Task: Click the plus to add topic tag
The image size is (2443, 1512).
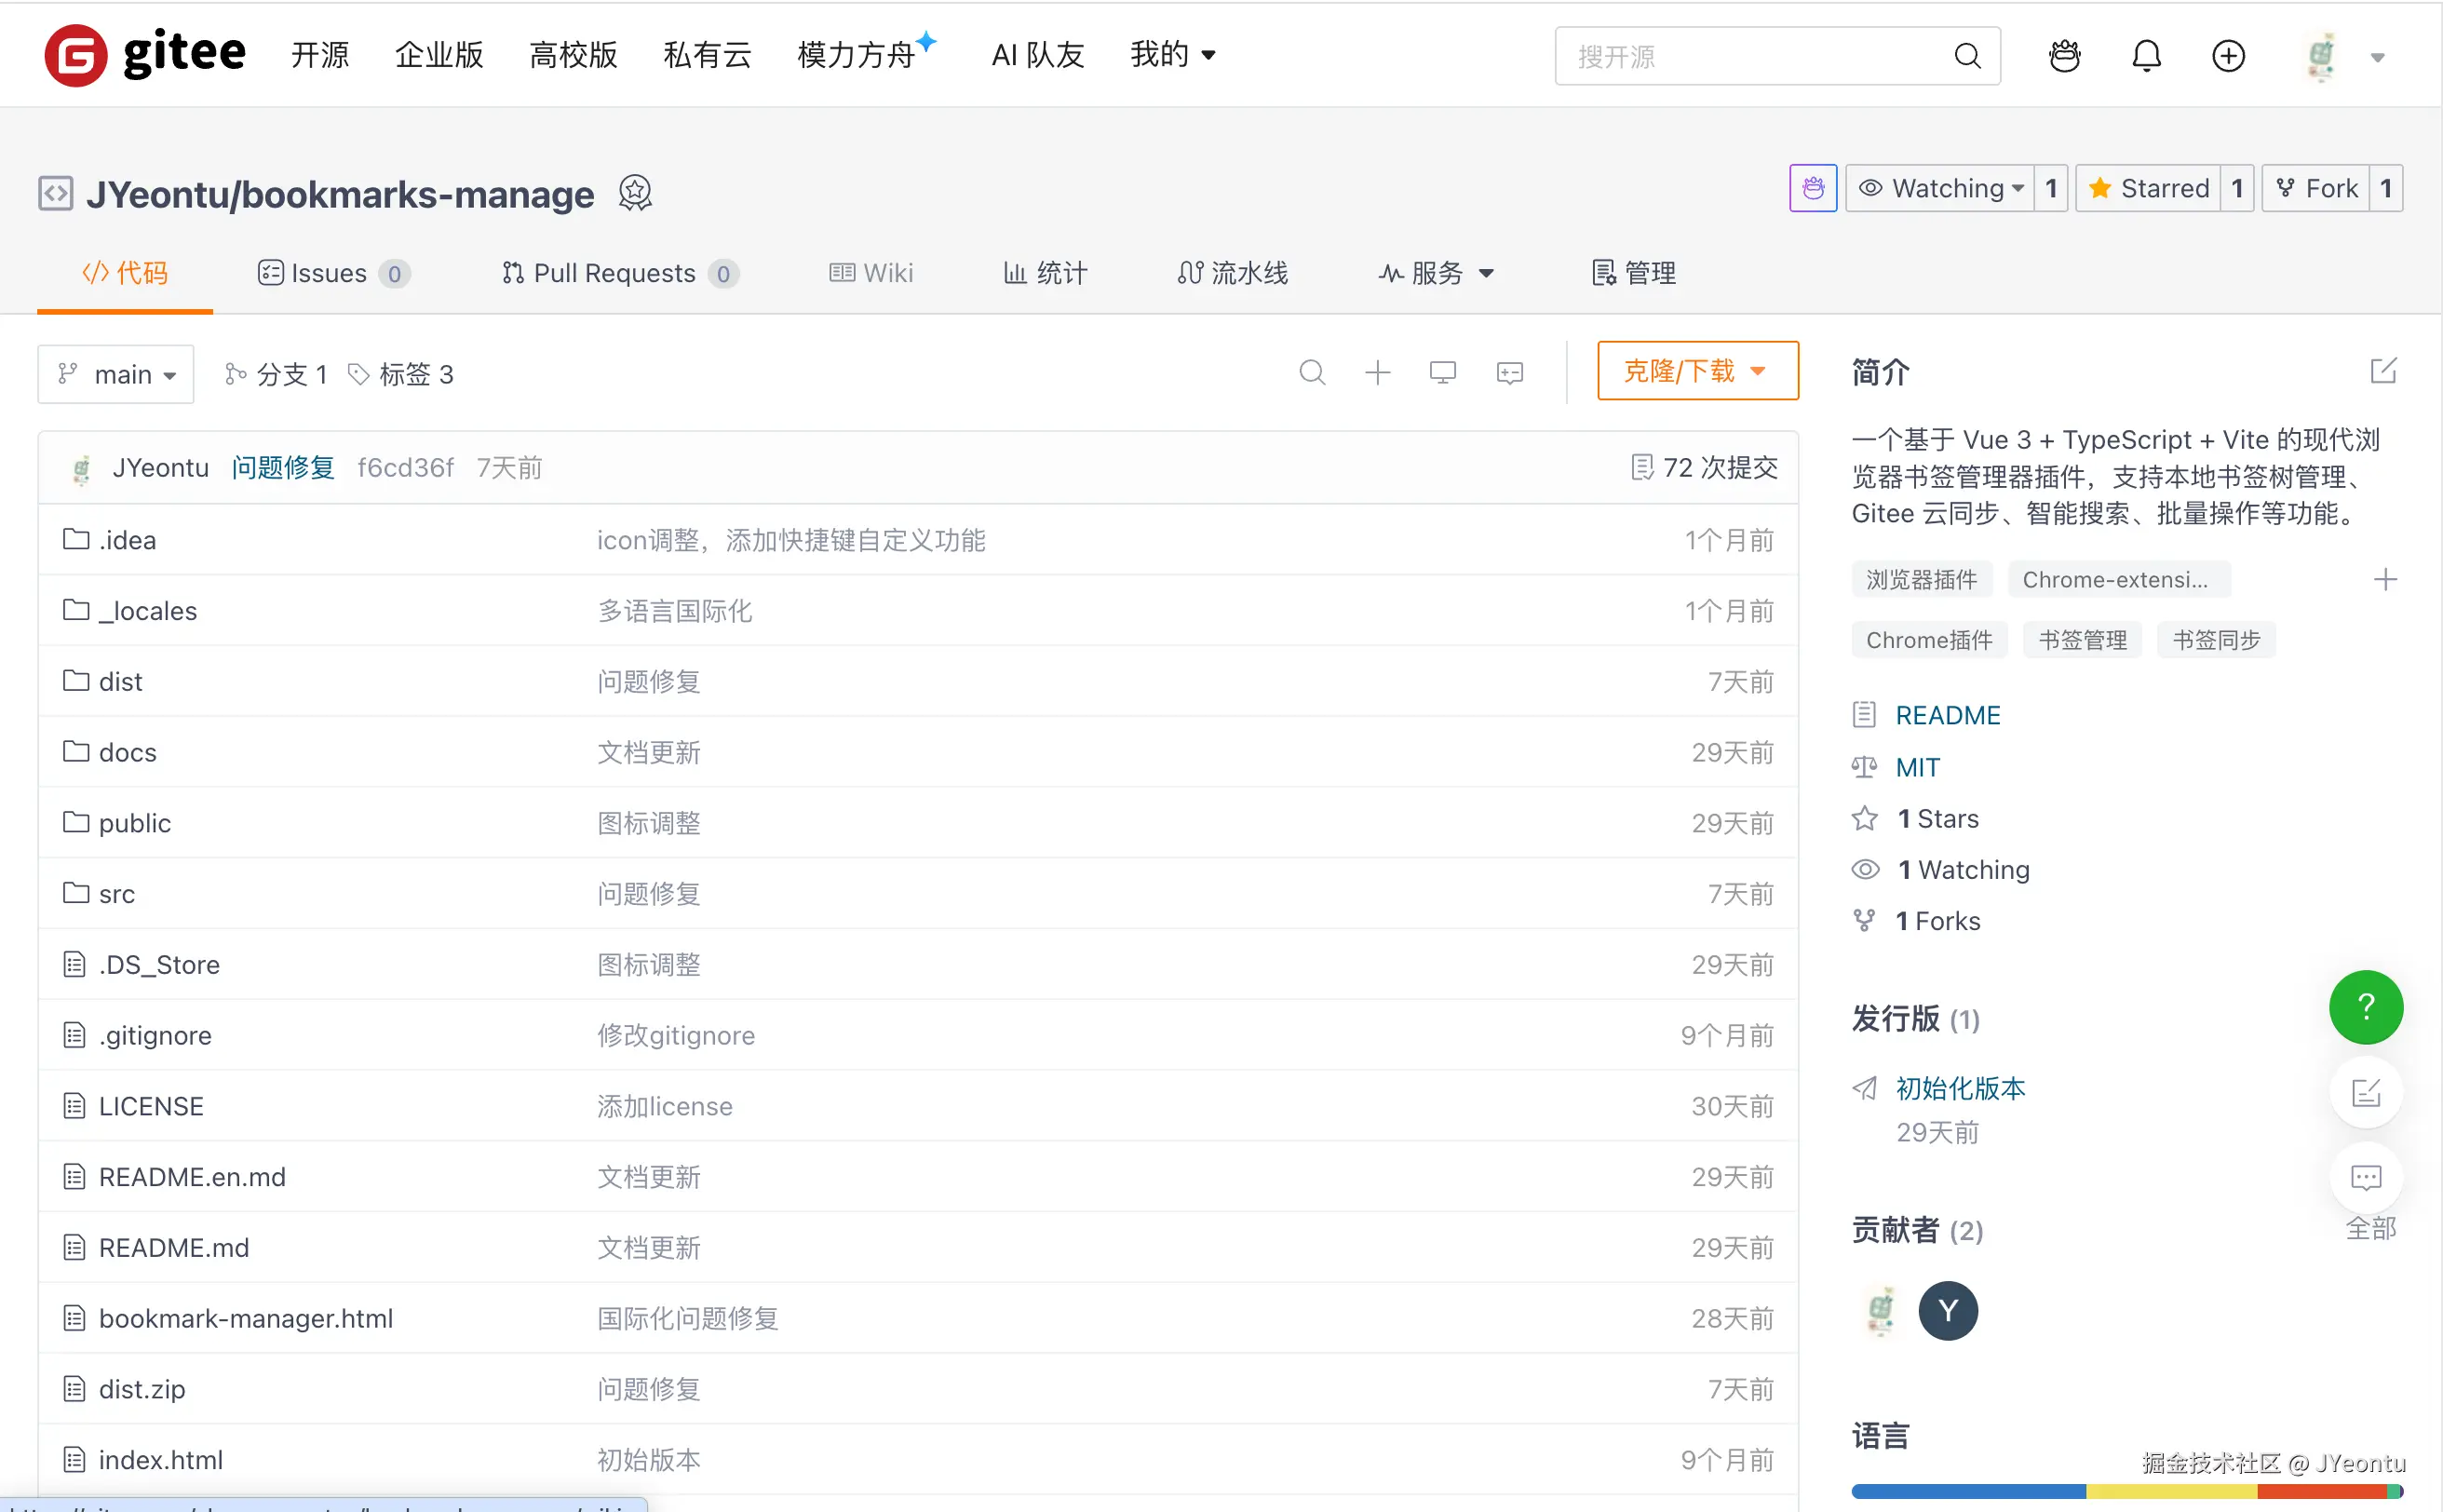Action: pos(2385,580)
